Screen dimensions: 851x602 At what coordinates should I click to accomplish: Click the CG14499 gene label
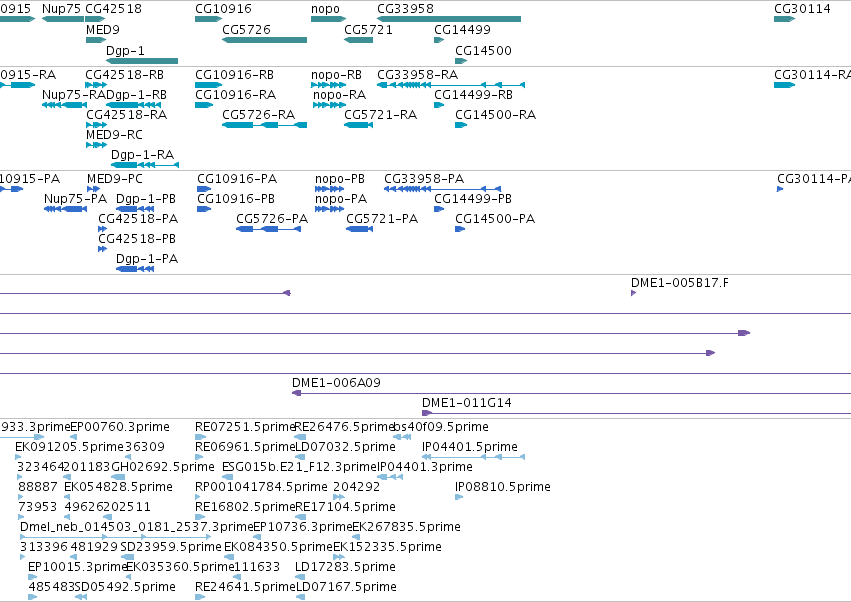coord(462,30)
